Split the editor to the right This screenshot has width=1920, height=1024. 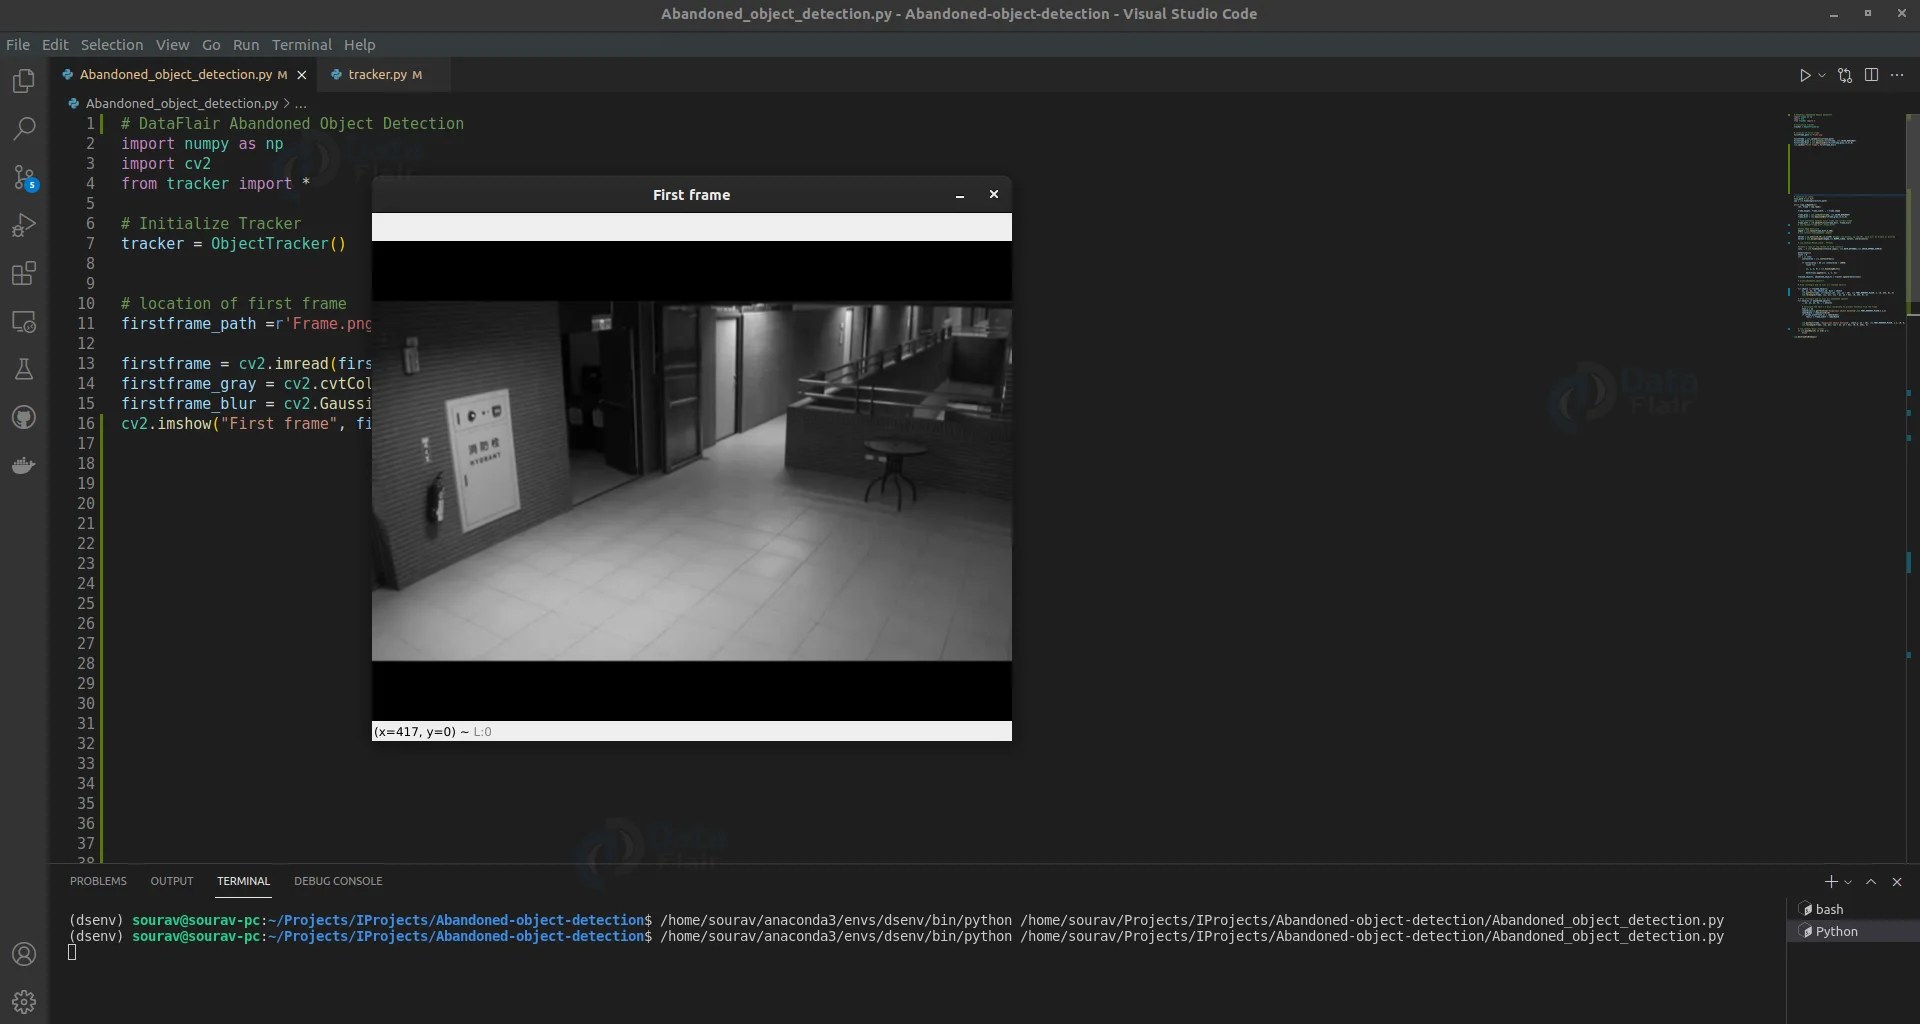click(1870, 75)
